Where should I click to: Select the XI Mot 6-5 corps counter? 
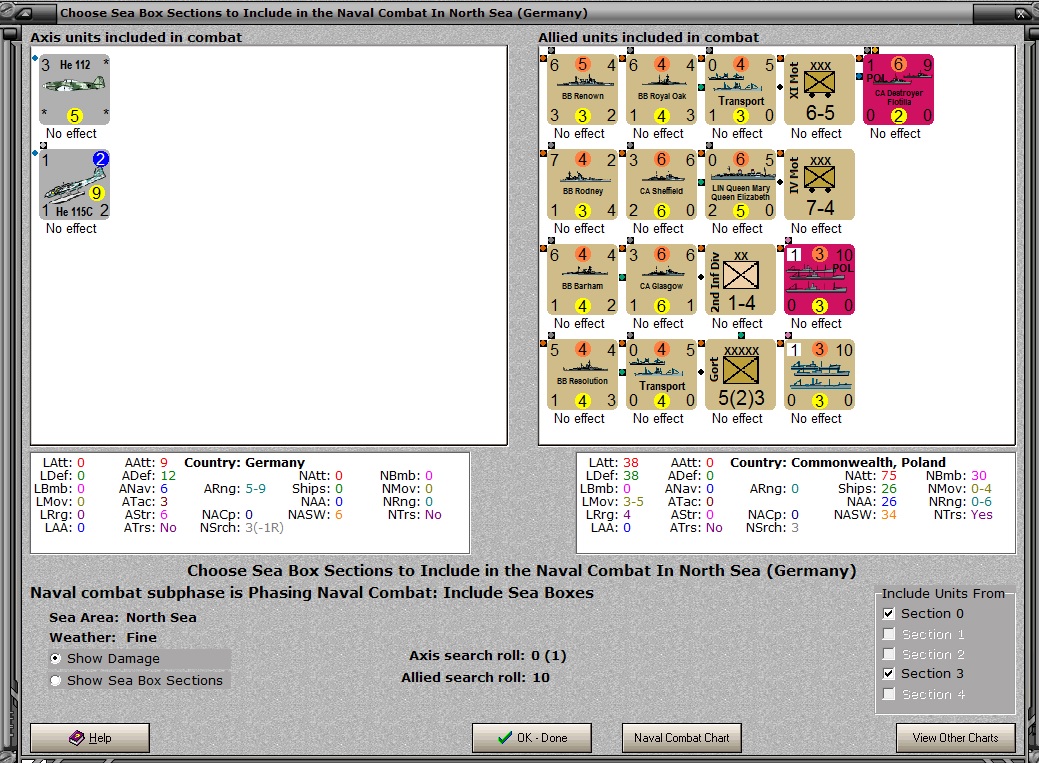pyautogui.click(x=820, y=89)
